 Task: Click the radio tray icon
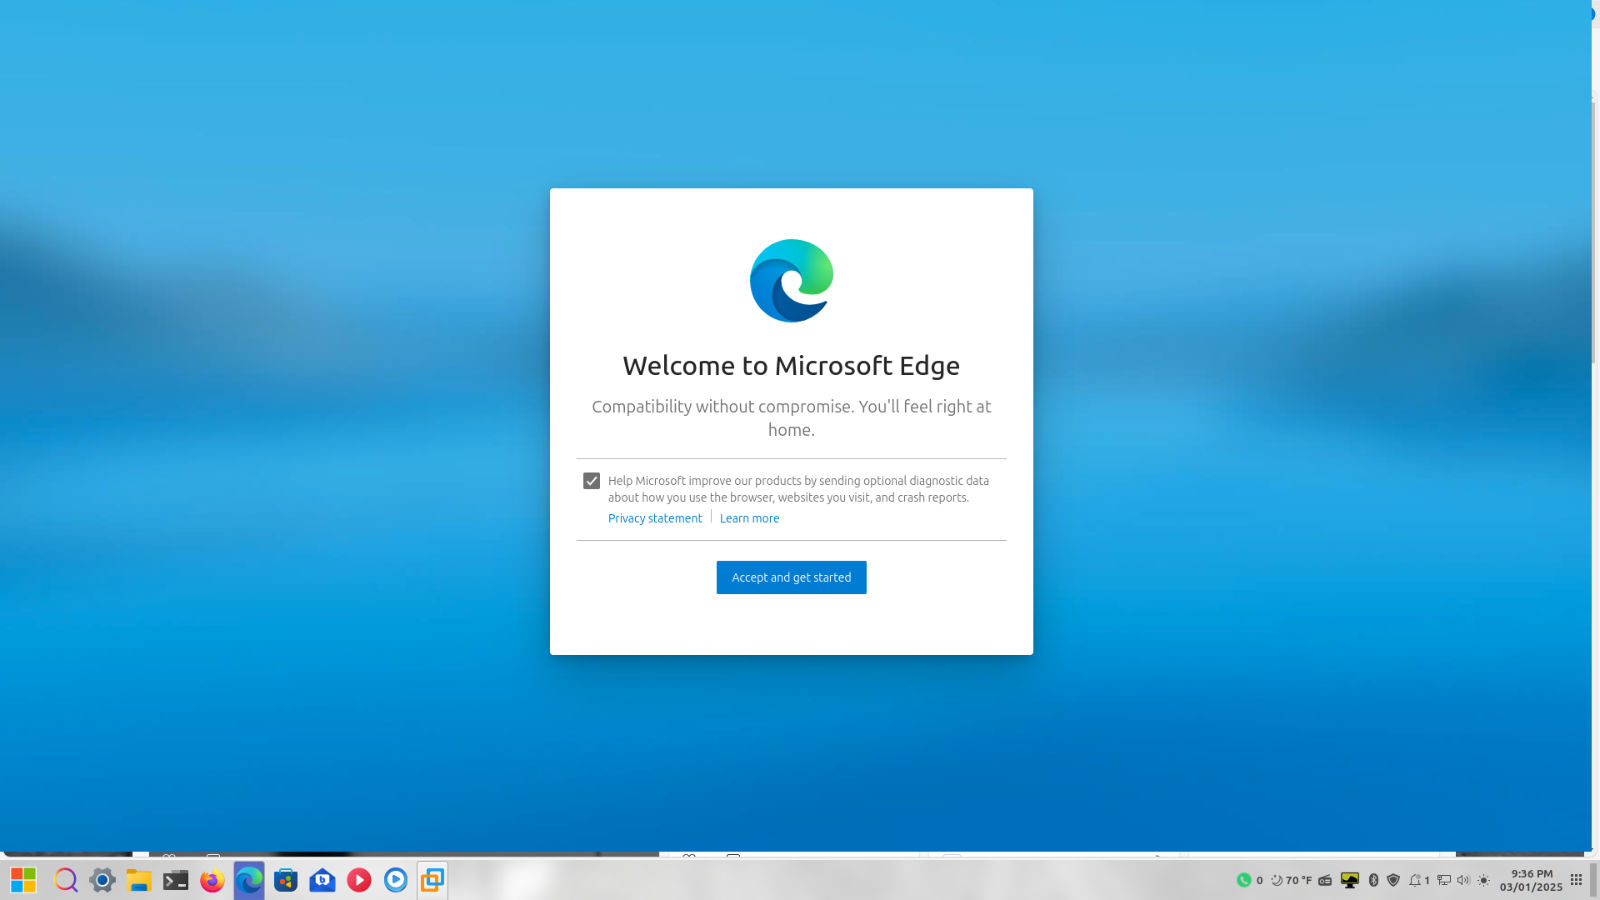(x=1325, y=880)
